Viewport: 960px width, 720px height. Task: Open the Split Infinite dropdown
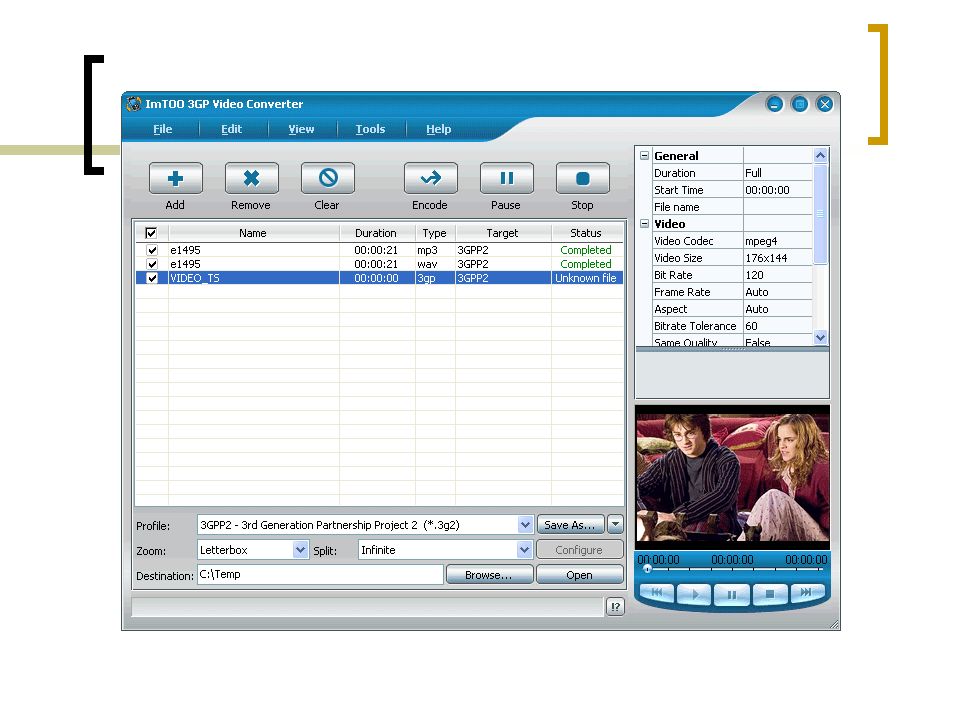click(x=524, y=550)
